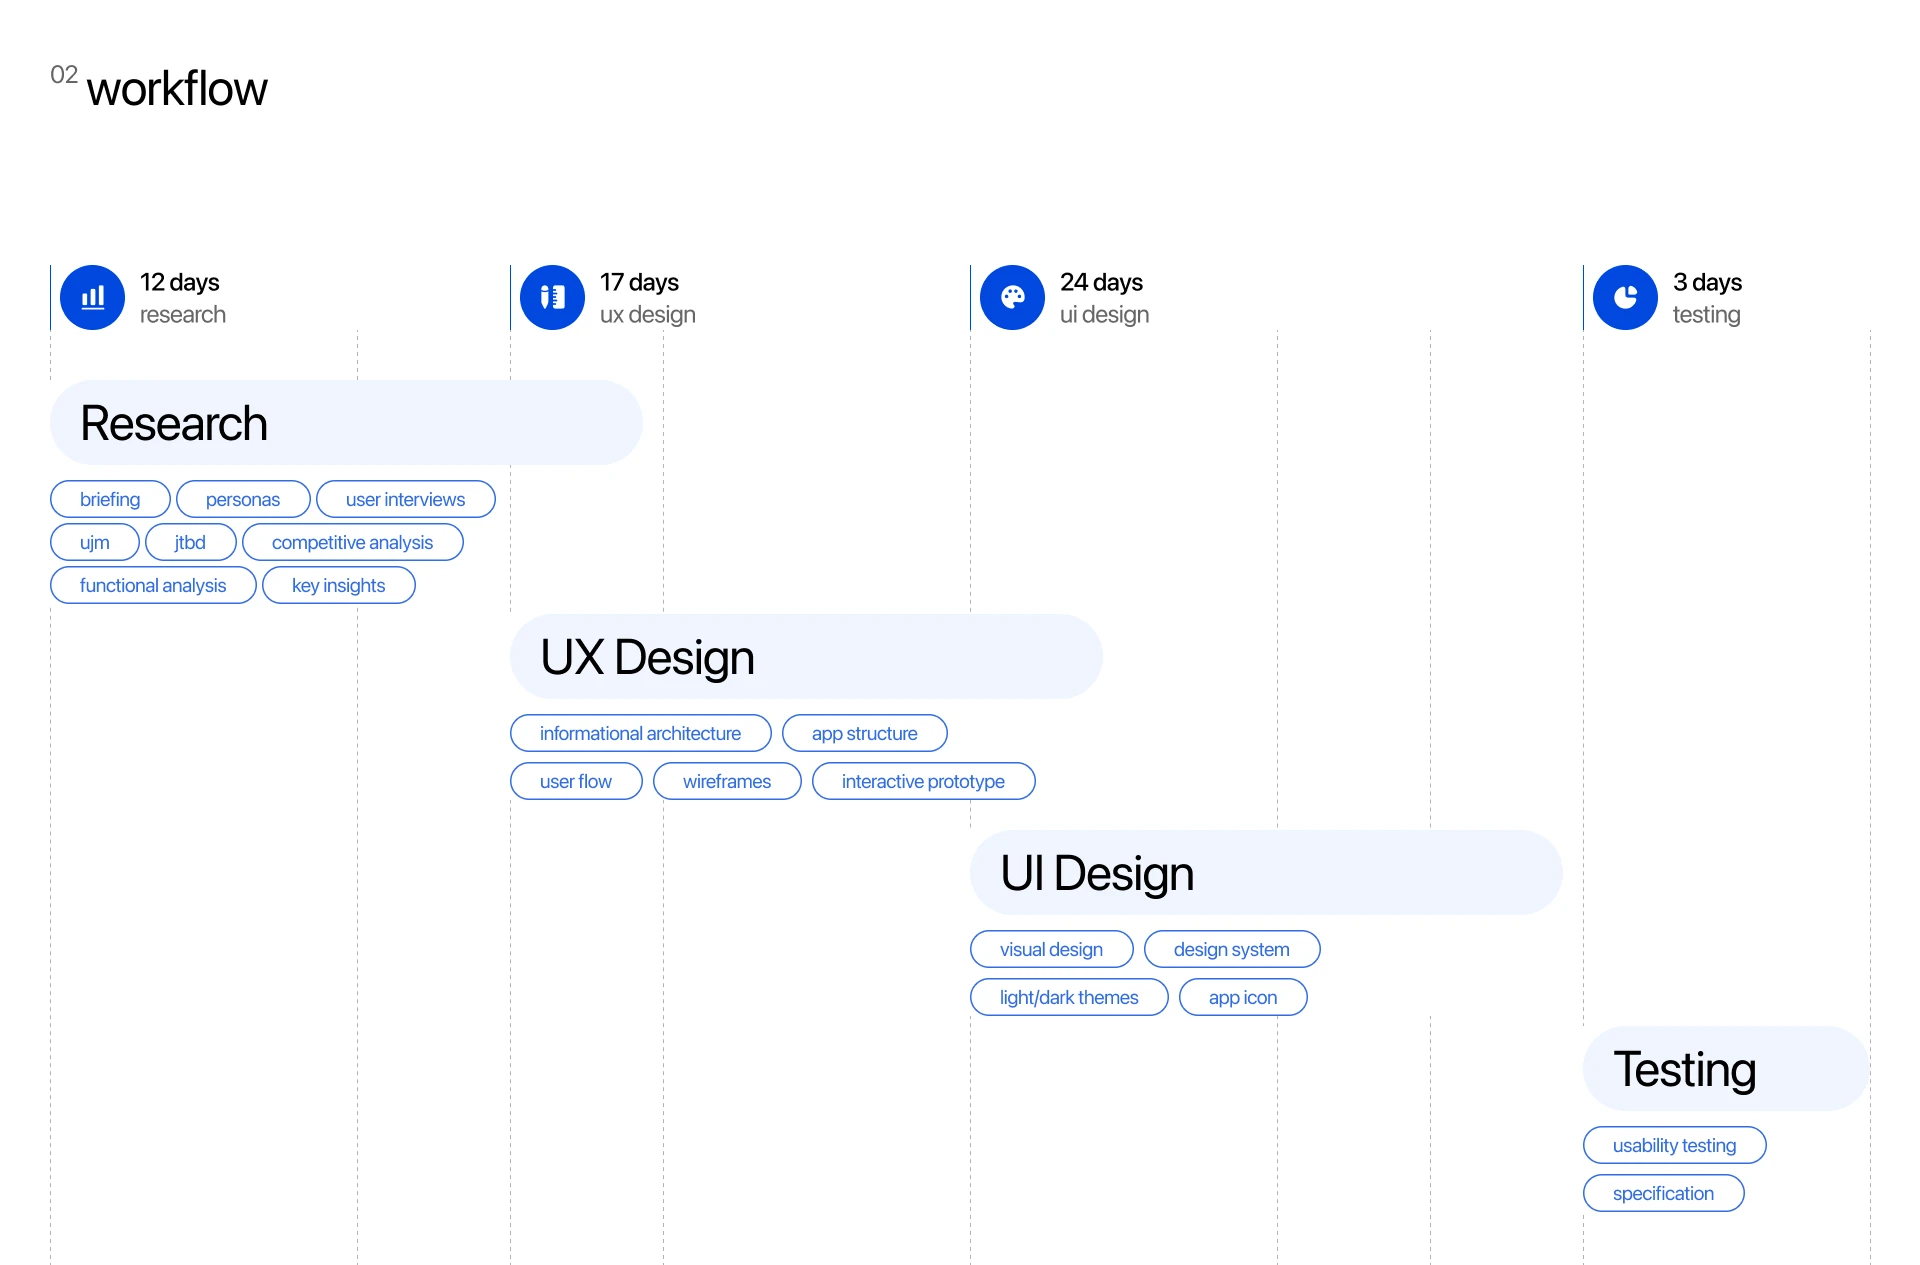
Task: Click the UI design palette icon
Action: (x=1012, y=297)
